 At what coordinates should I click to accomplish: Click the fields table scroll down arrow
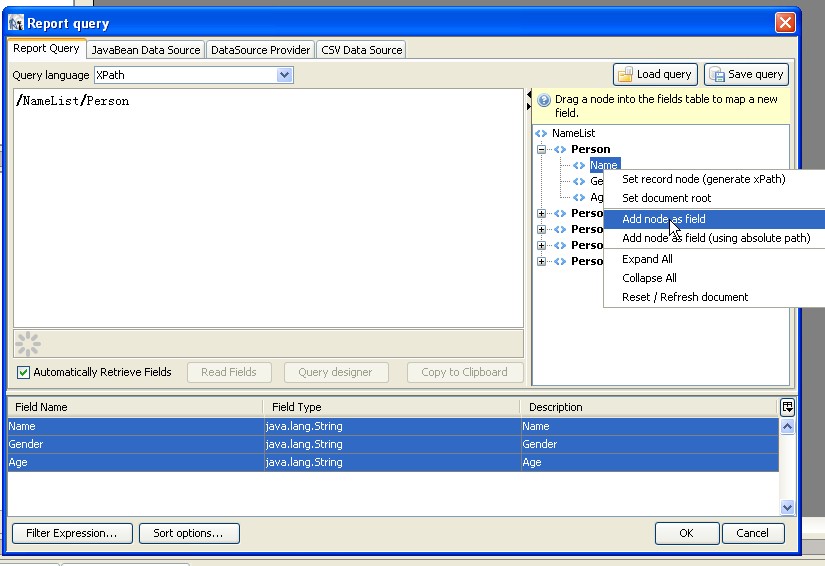(787, 508)
